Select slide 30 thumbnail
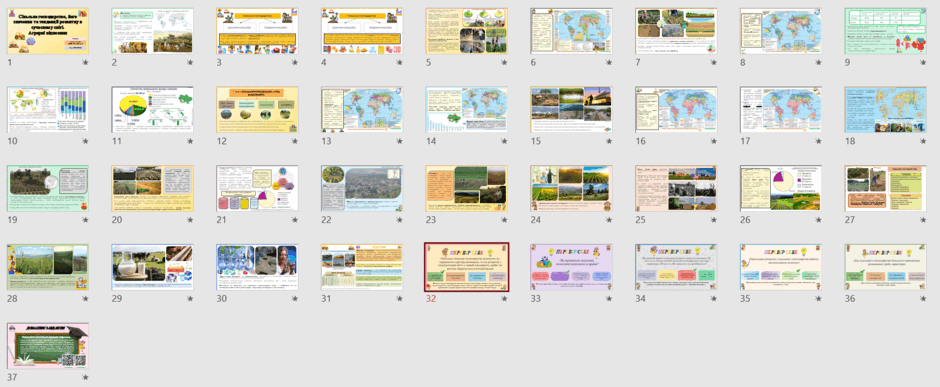This screenshot has height=387, width=940. pyautogui.click(x=257, y=267)
